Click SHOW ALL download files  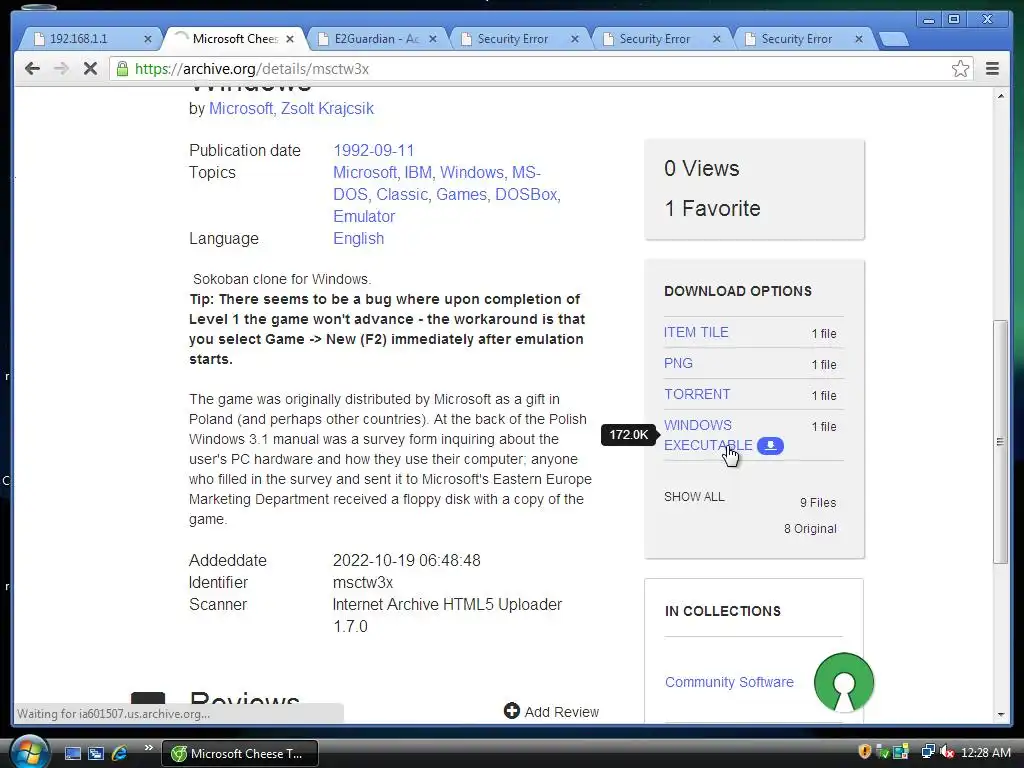pos(694,497)
